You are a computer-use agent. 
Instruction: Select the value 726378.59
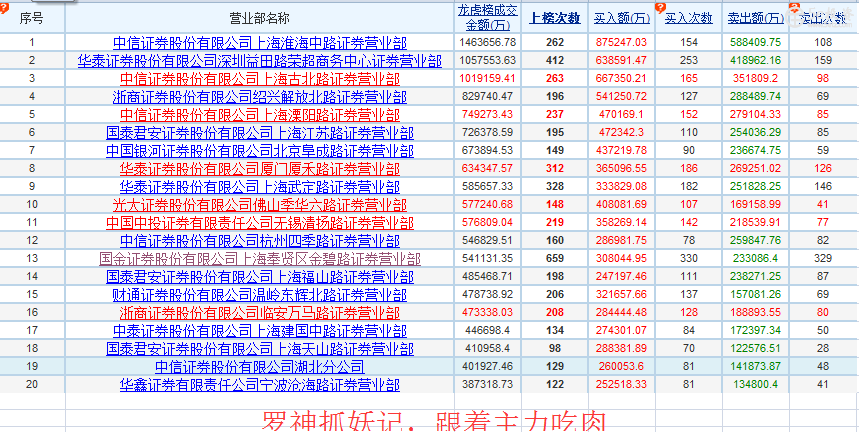coord(488,133)
